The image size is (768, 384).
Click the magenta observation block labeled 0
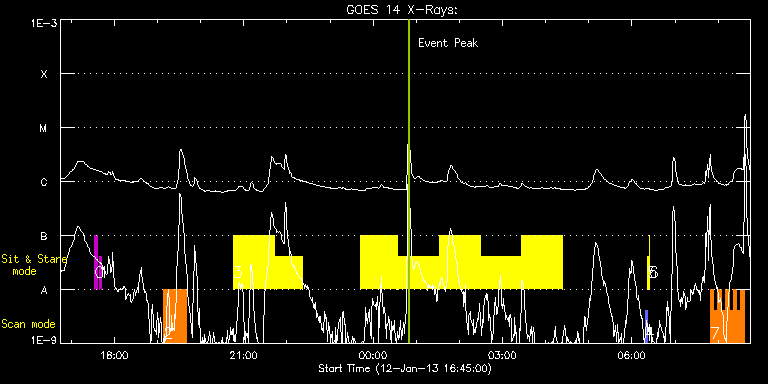click(98, 263)
